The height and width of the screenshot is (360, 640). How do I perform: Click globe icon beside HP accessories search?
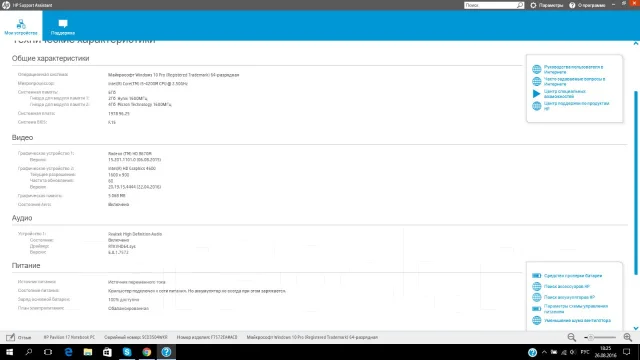click(x=536, y=287)
